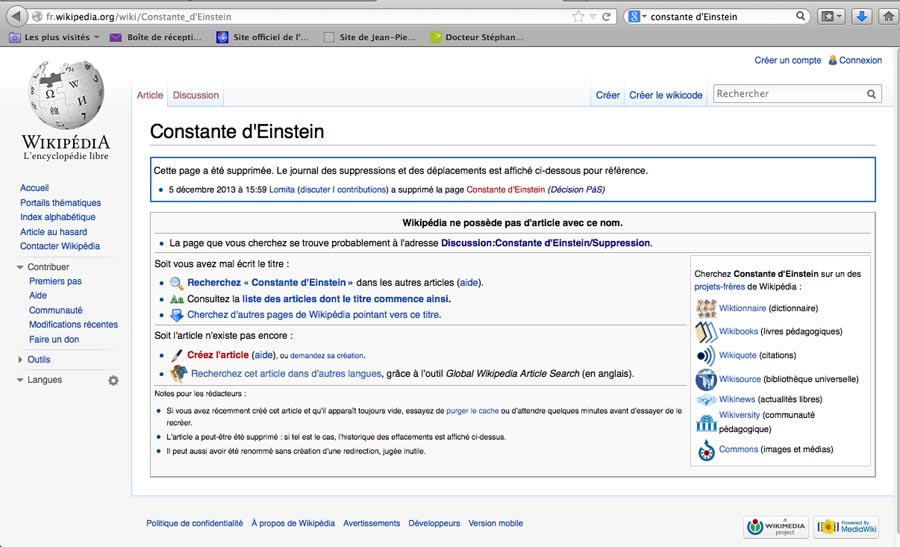Screen dimensions: 900x547
Task: Bookmark page with the star icon
Action: coord(578,17)
